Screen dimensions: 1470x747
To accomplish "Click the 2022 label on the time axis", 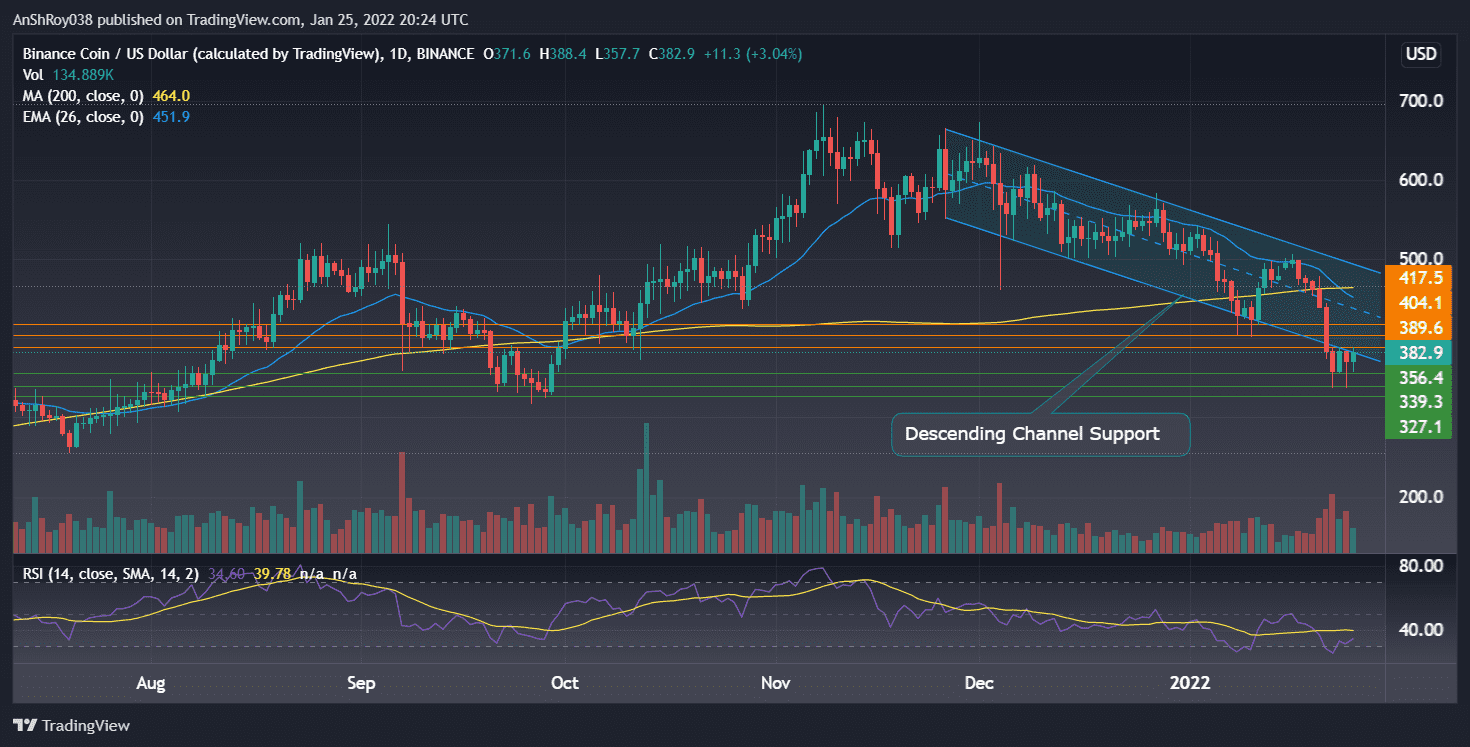I will [1190, 683].
